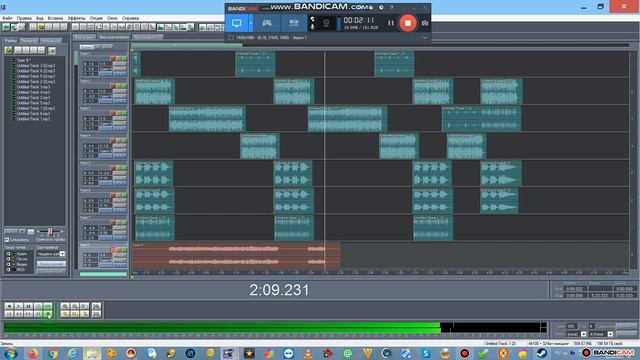
Task: Expand Bandicam panel with chevron arrow
Action: coord(424,38)
